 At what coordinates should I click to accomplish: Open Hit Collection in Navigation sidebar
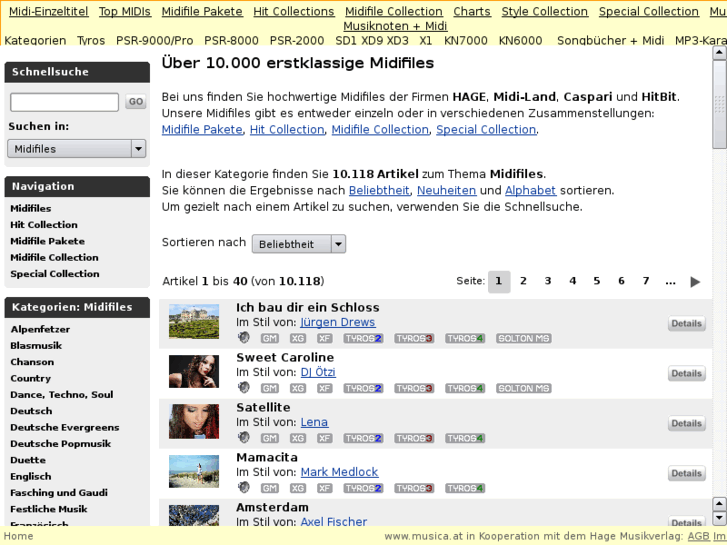(x=44, y=225)
